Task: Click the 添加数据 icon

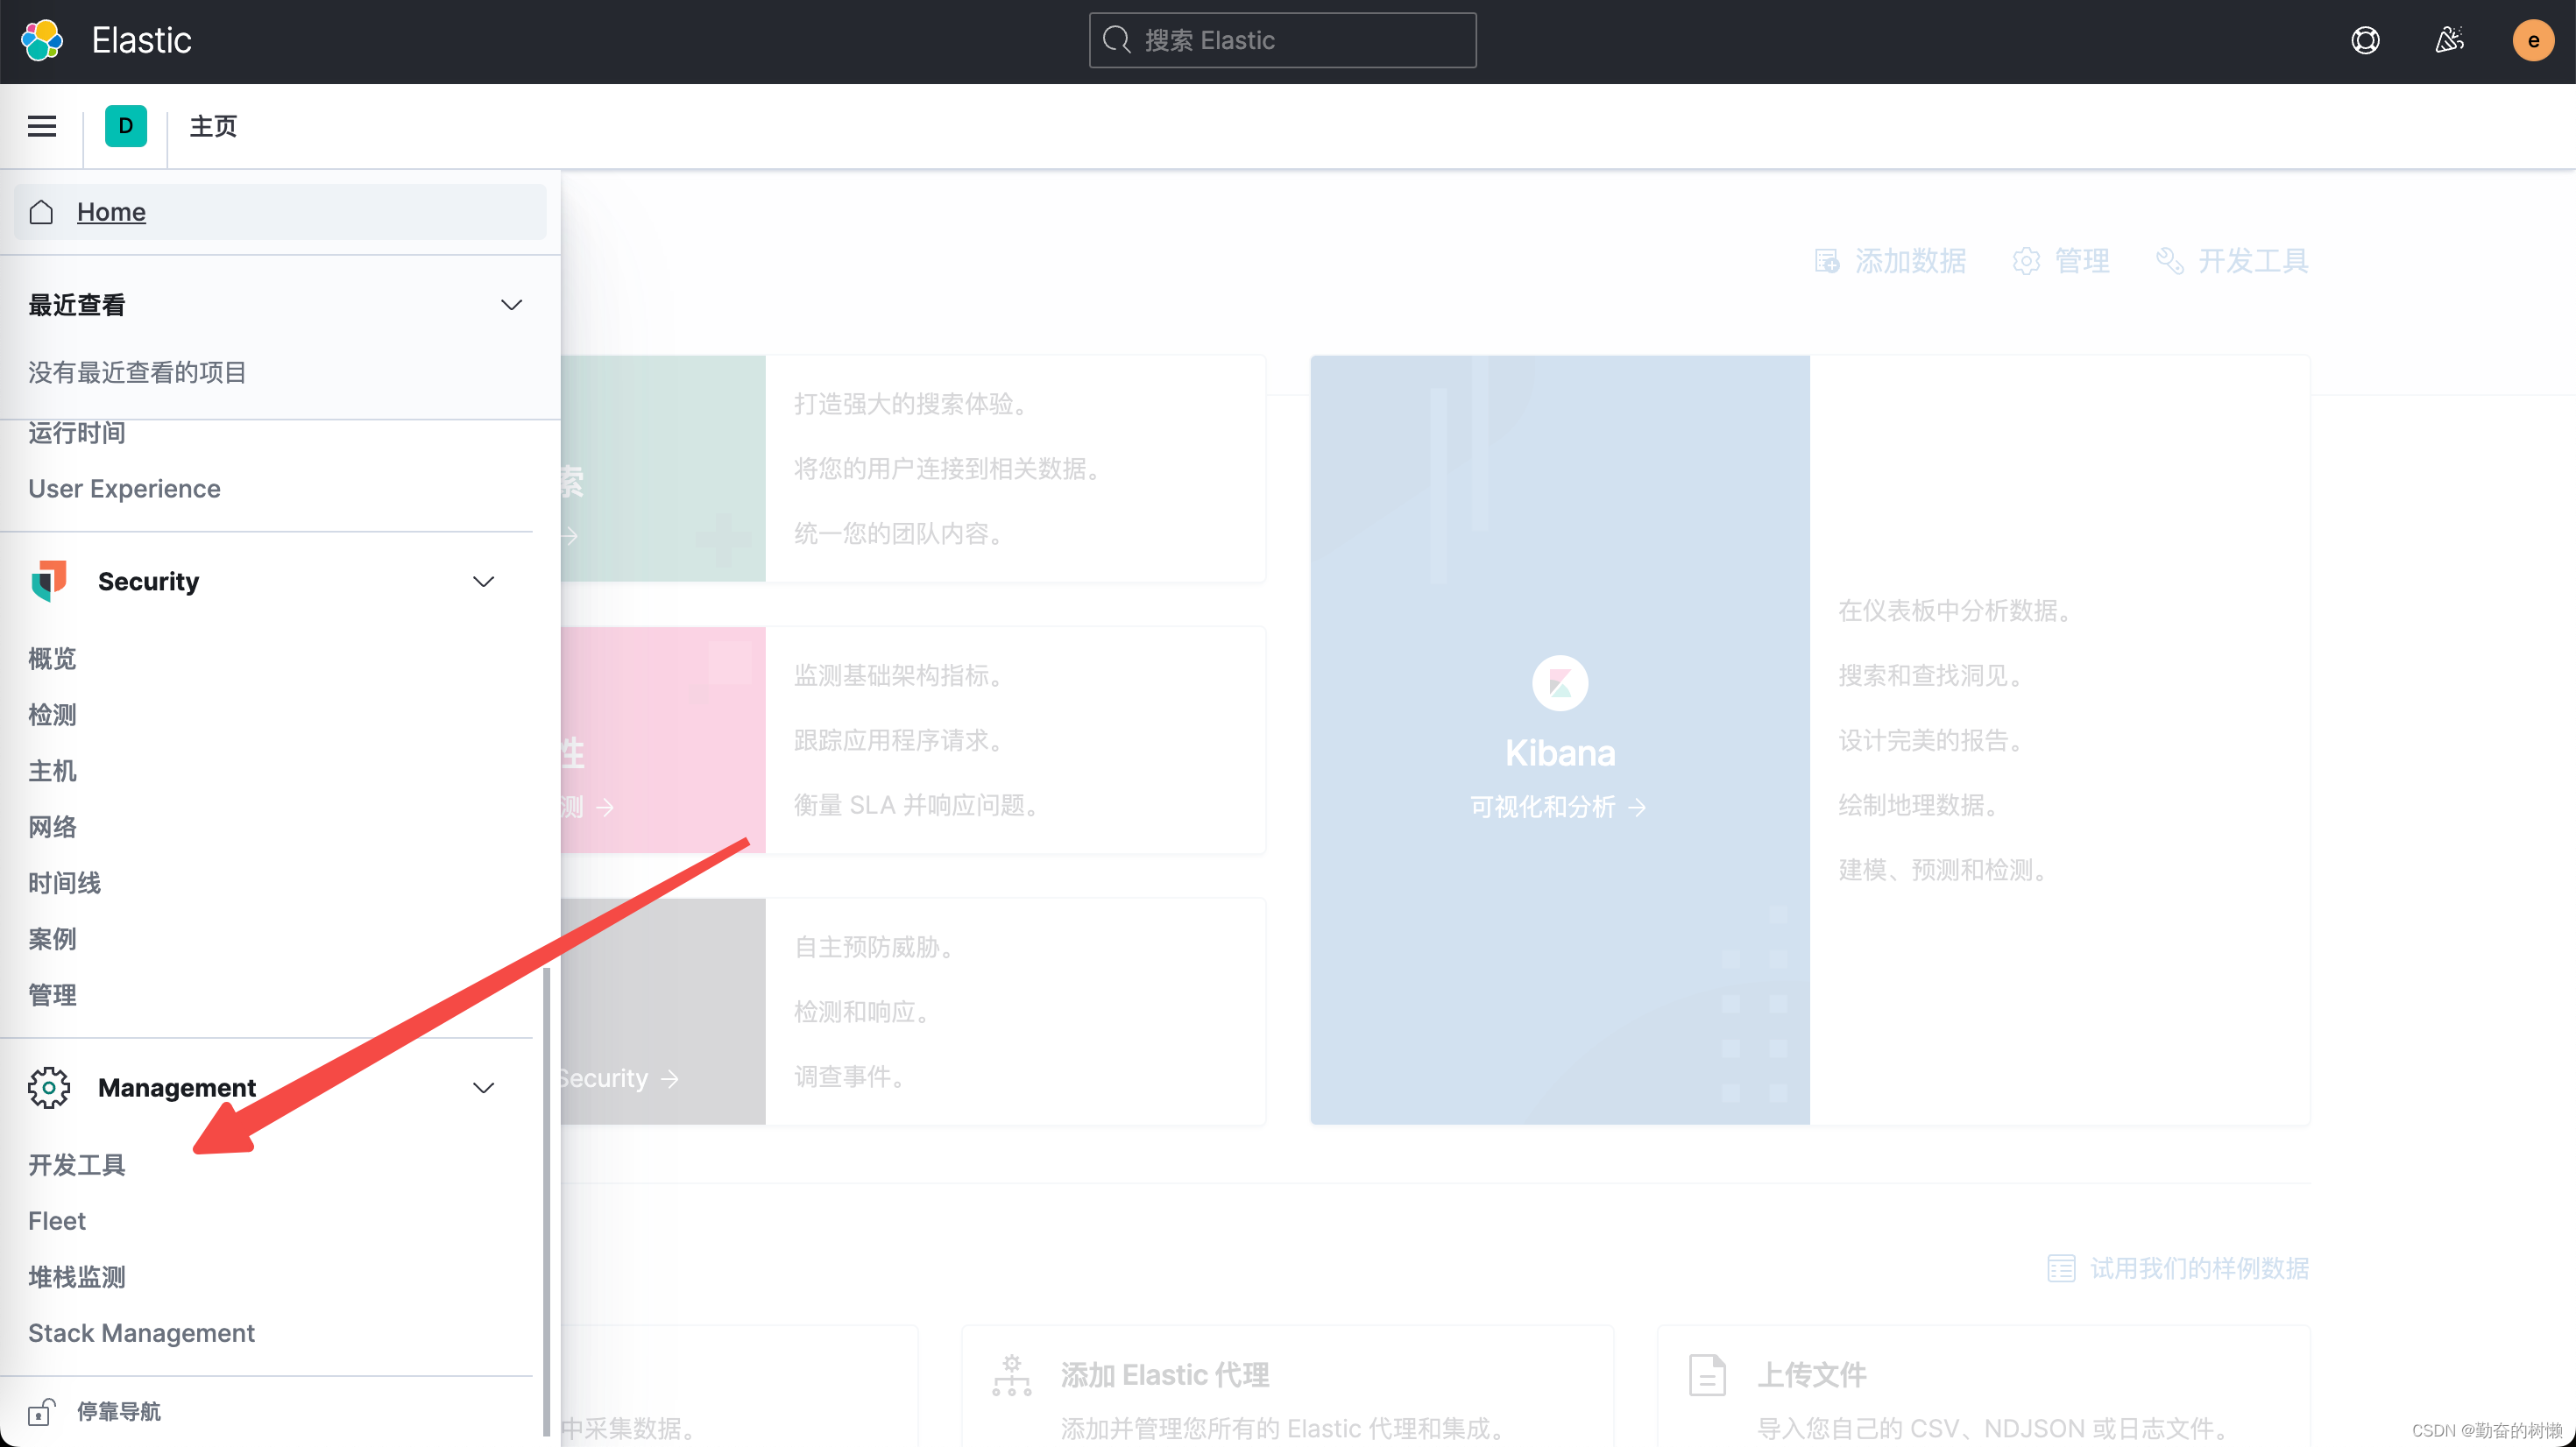Action: point(1827,261)
